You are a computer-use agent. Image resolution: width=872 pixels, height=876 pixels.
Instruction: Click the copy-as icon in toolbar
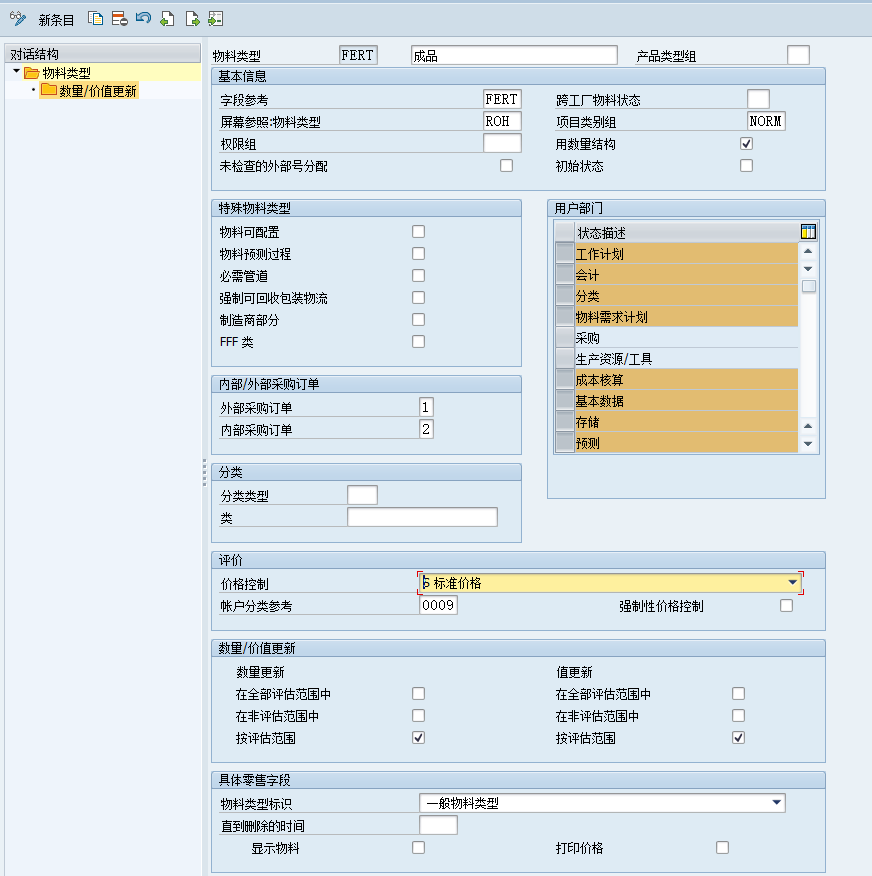point(95,19)
